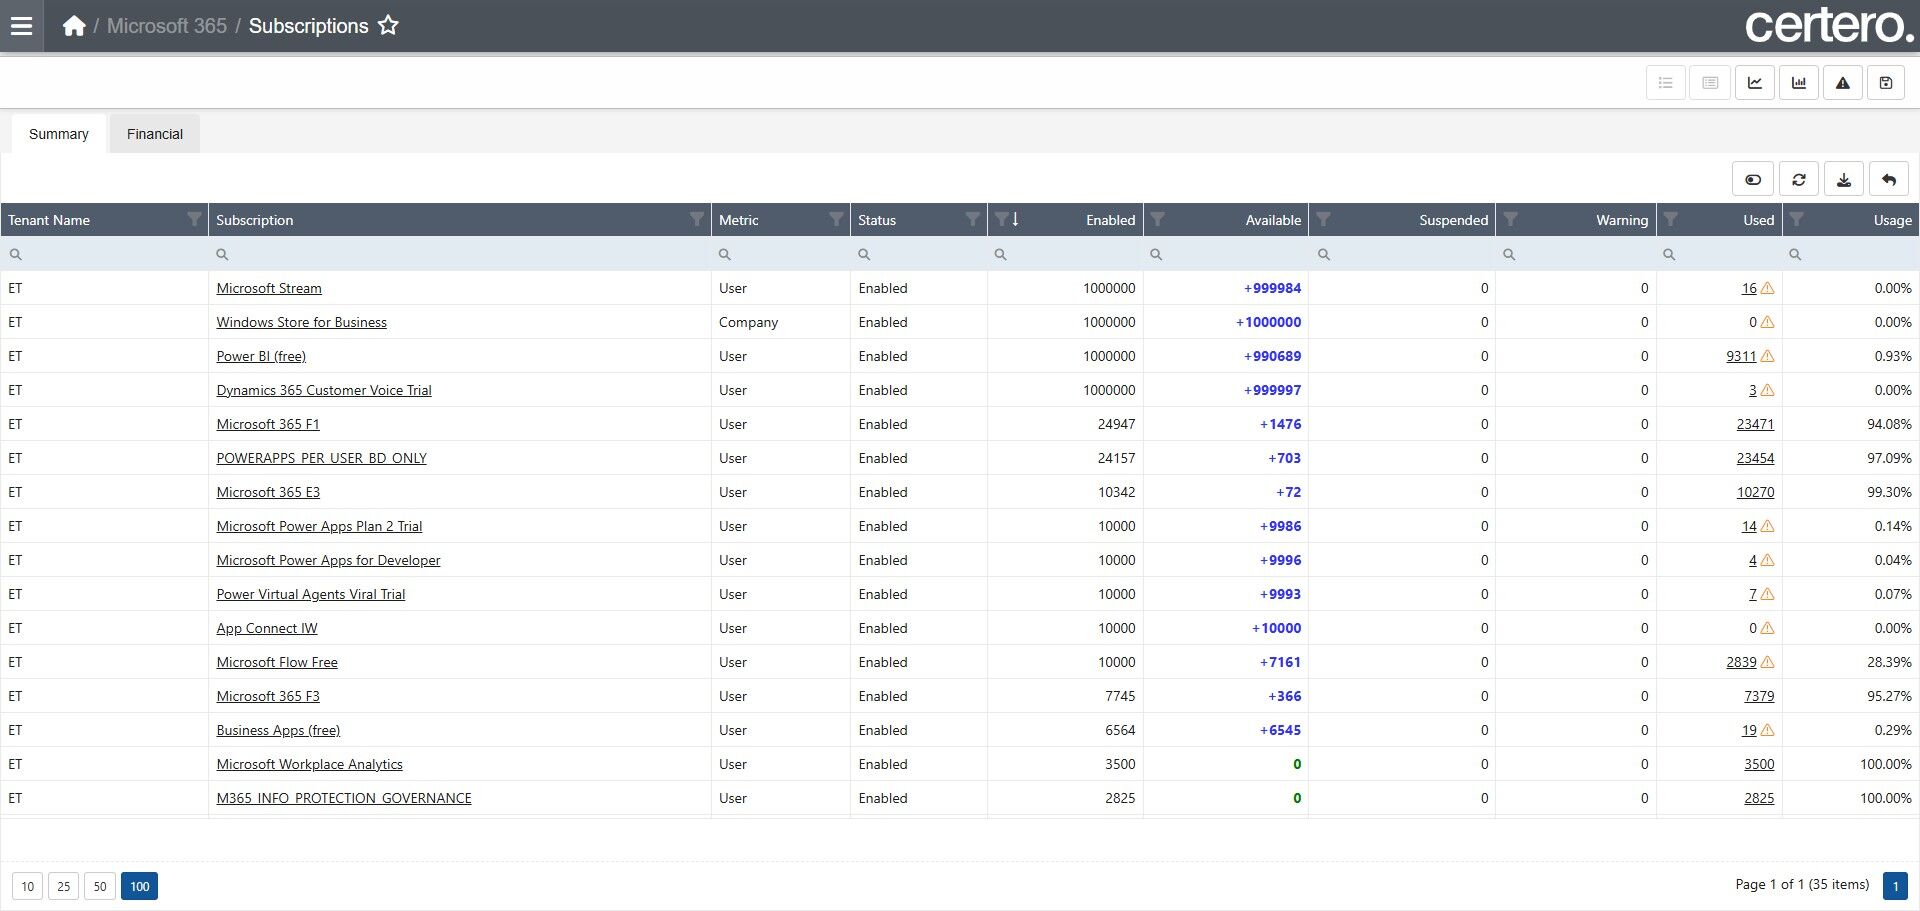
Task: Click warning icon in Power Virtual Agents row
Action: [x=1767, y=594]
